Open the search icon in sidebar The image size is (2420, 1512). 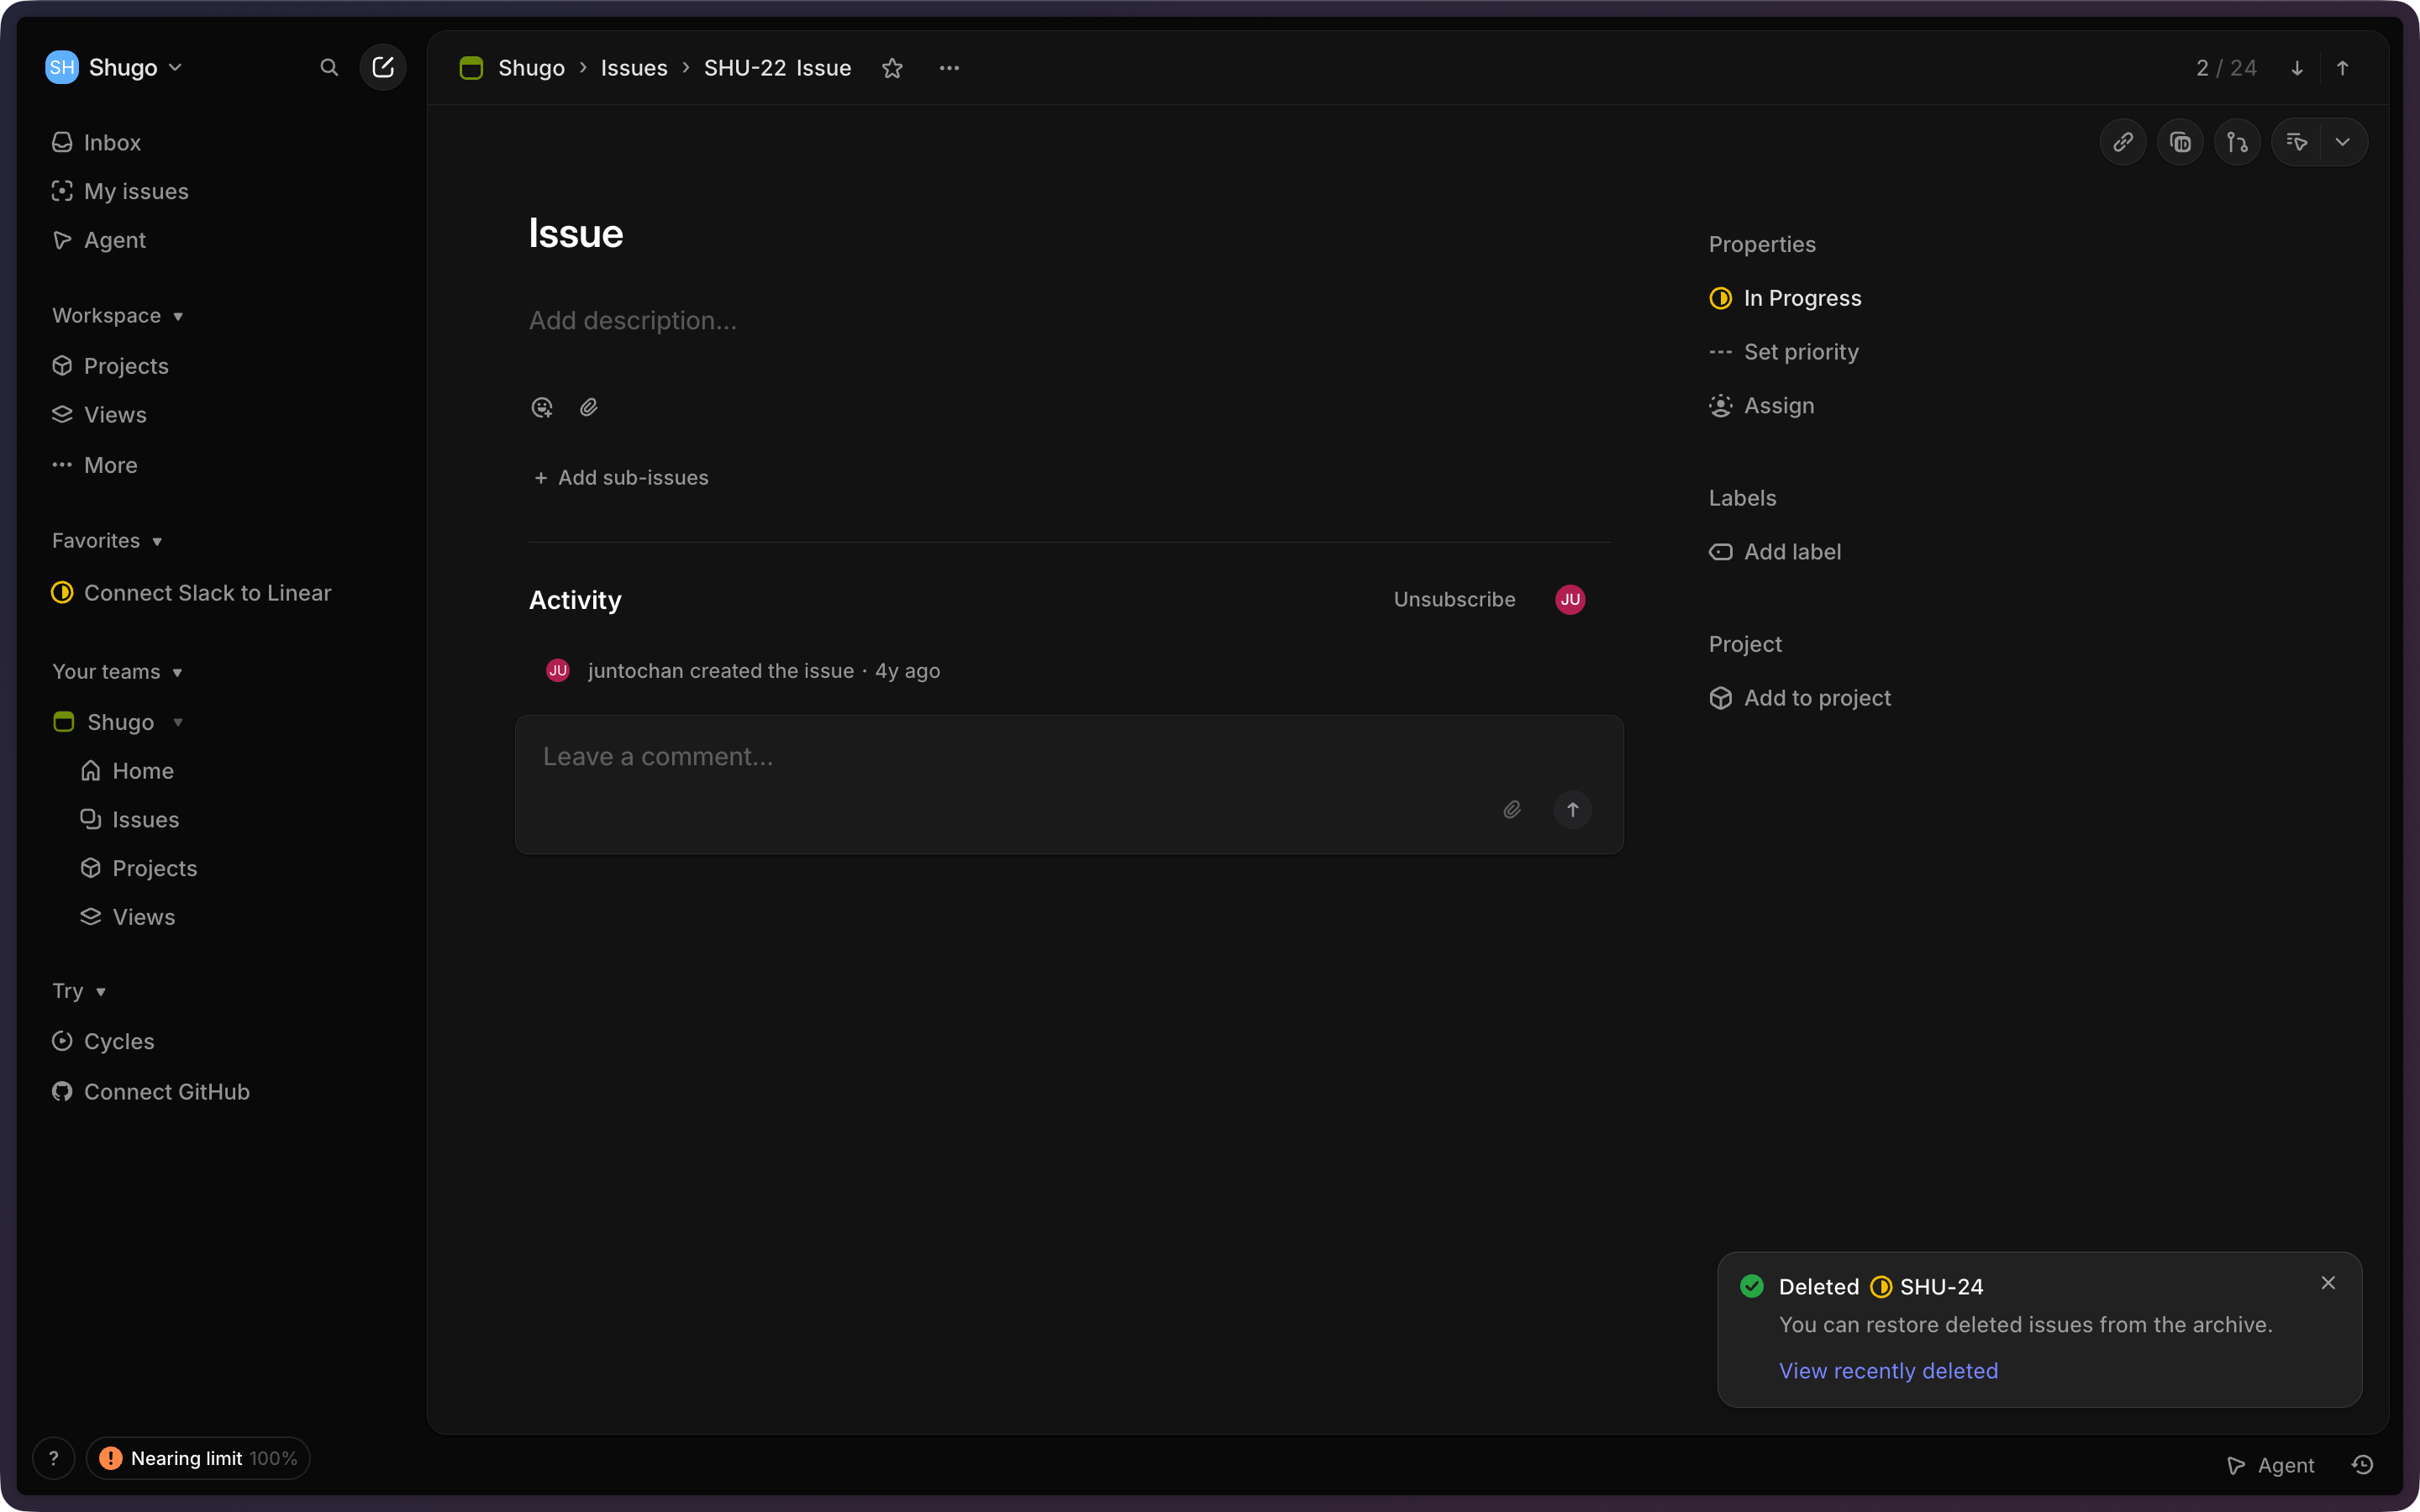pos(329,67)
